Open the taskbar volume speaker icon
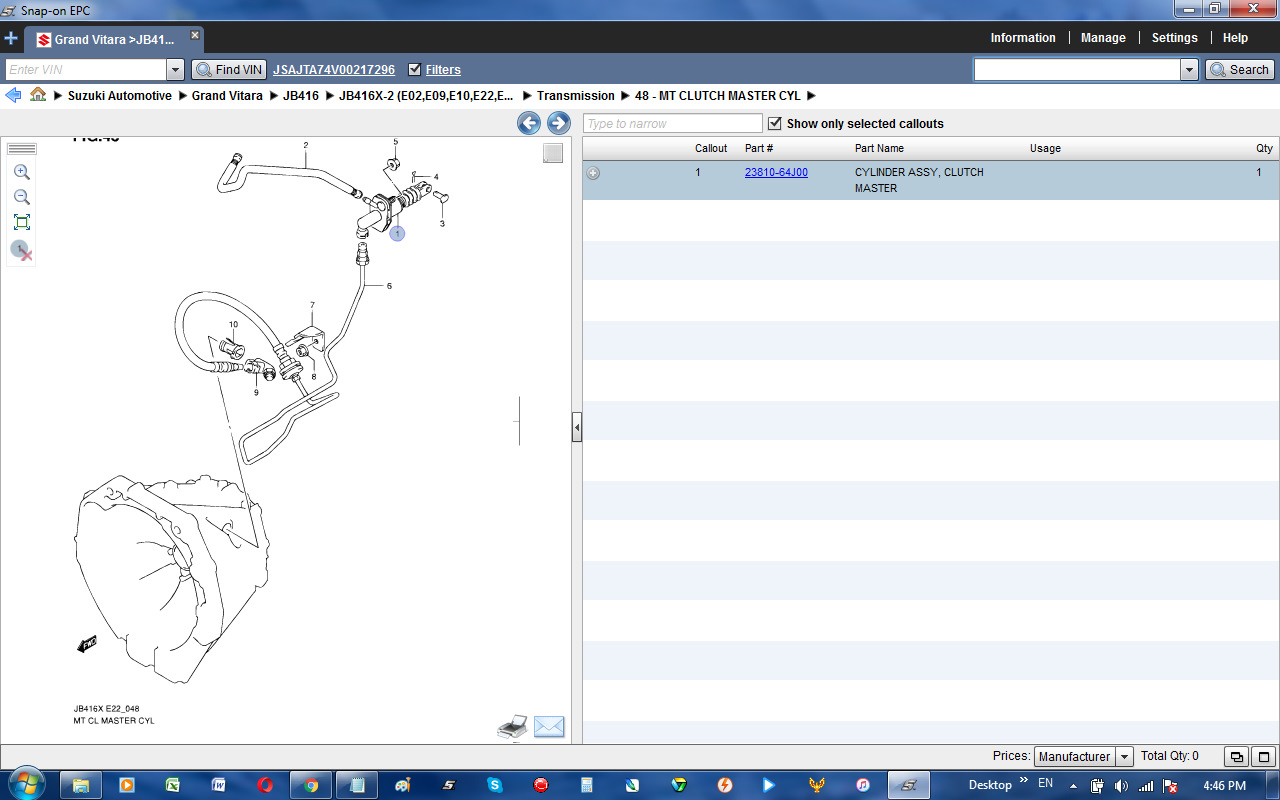Screen dimensions: 1280x800 (x=1121, y=786)
